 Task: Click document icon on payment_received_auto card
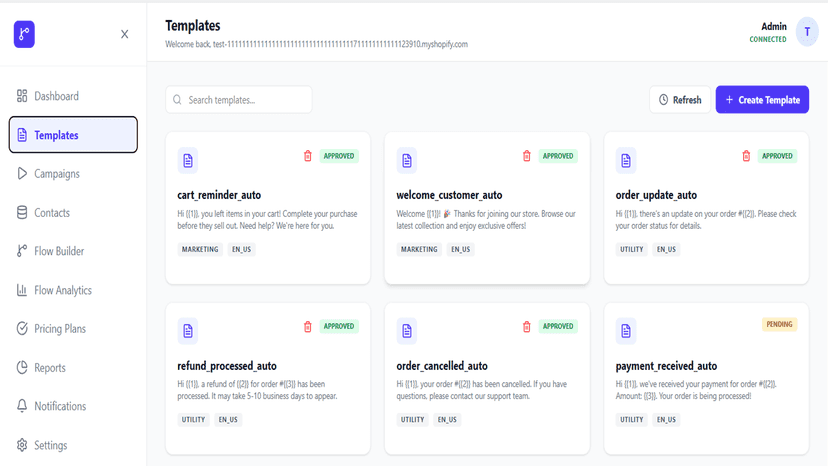pos(626,331)
